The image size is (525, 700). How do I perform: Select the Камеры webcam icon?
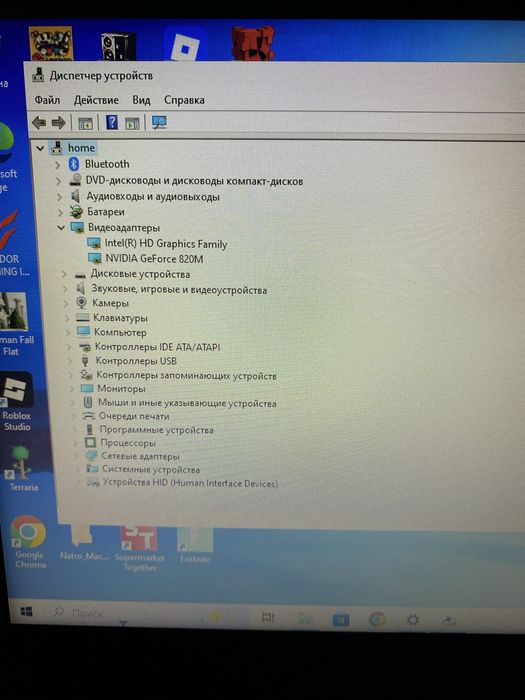(x=81, y=303)
